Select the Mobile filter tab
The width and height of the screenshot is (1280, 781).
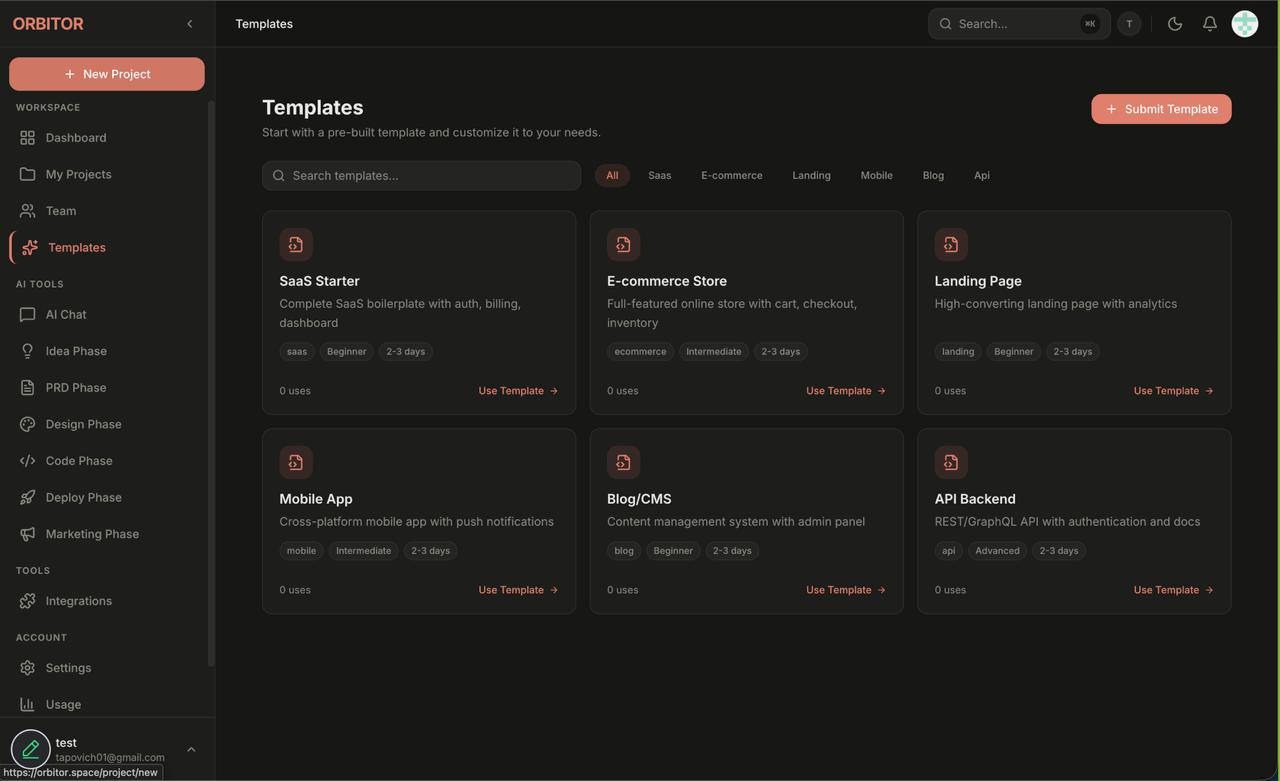(876, 176)
